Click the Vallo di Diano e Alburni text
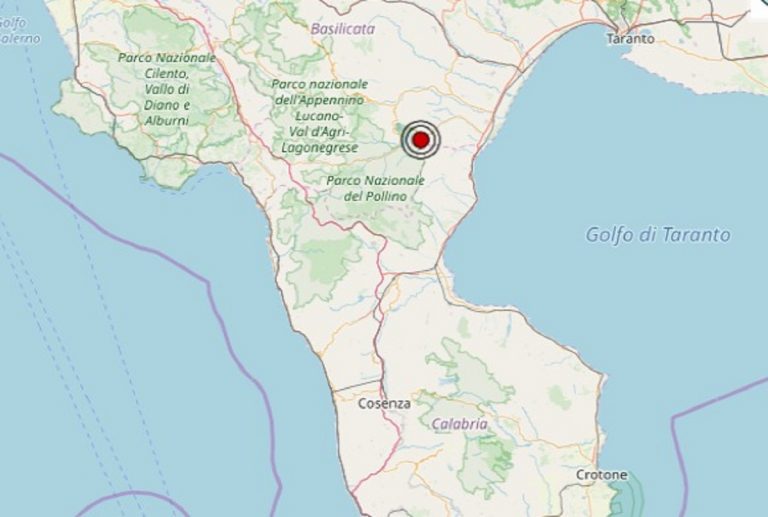This screenshot has height=517, width=768. (x=167, y=105)
